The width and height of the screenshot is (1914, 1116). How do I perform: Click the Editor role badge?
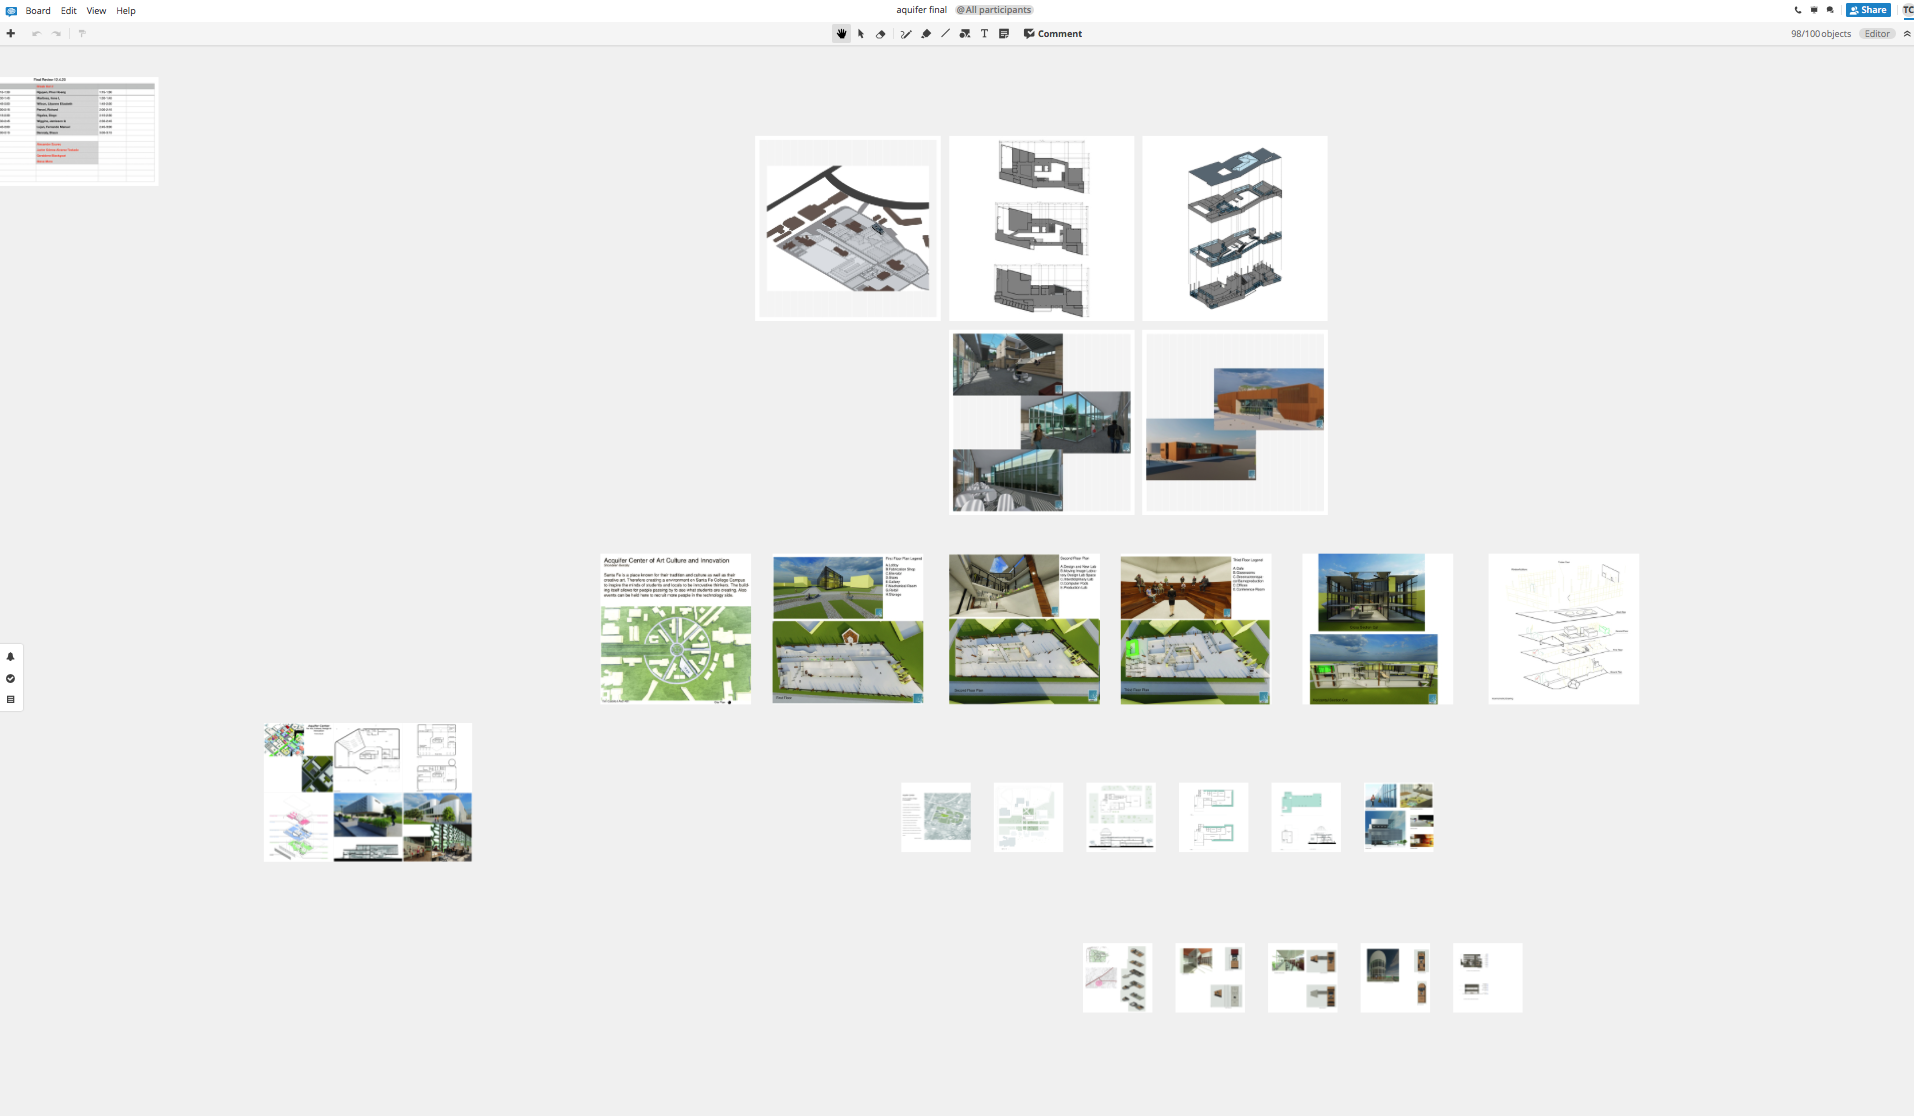point(1877,33)
